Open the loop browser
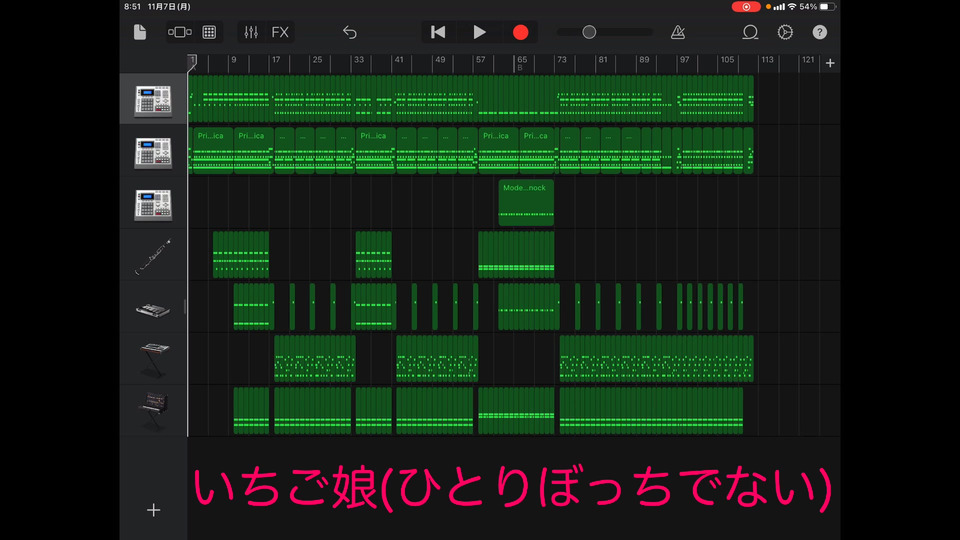Viewport: 960px width, 540px height. [x=750, y=32]
